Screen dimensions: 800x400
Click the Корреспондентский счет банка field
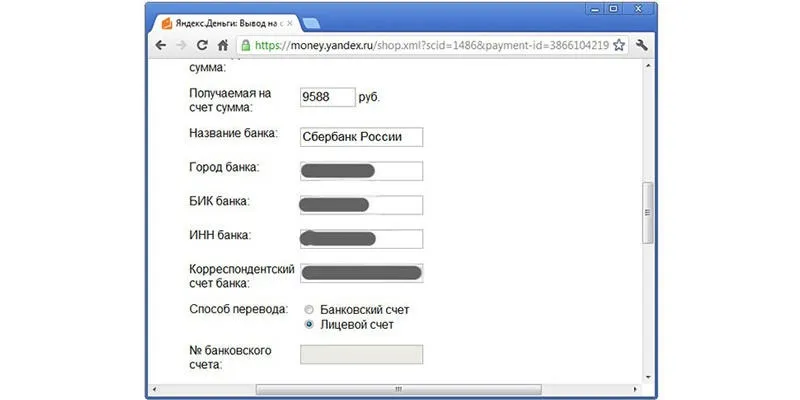tap(361, 273)
